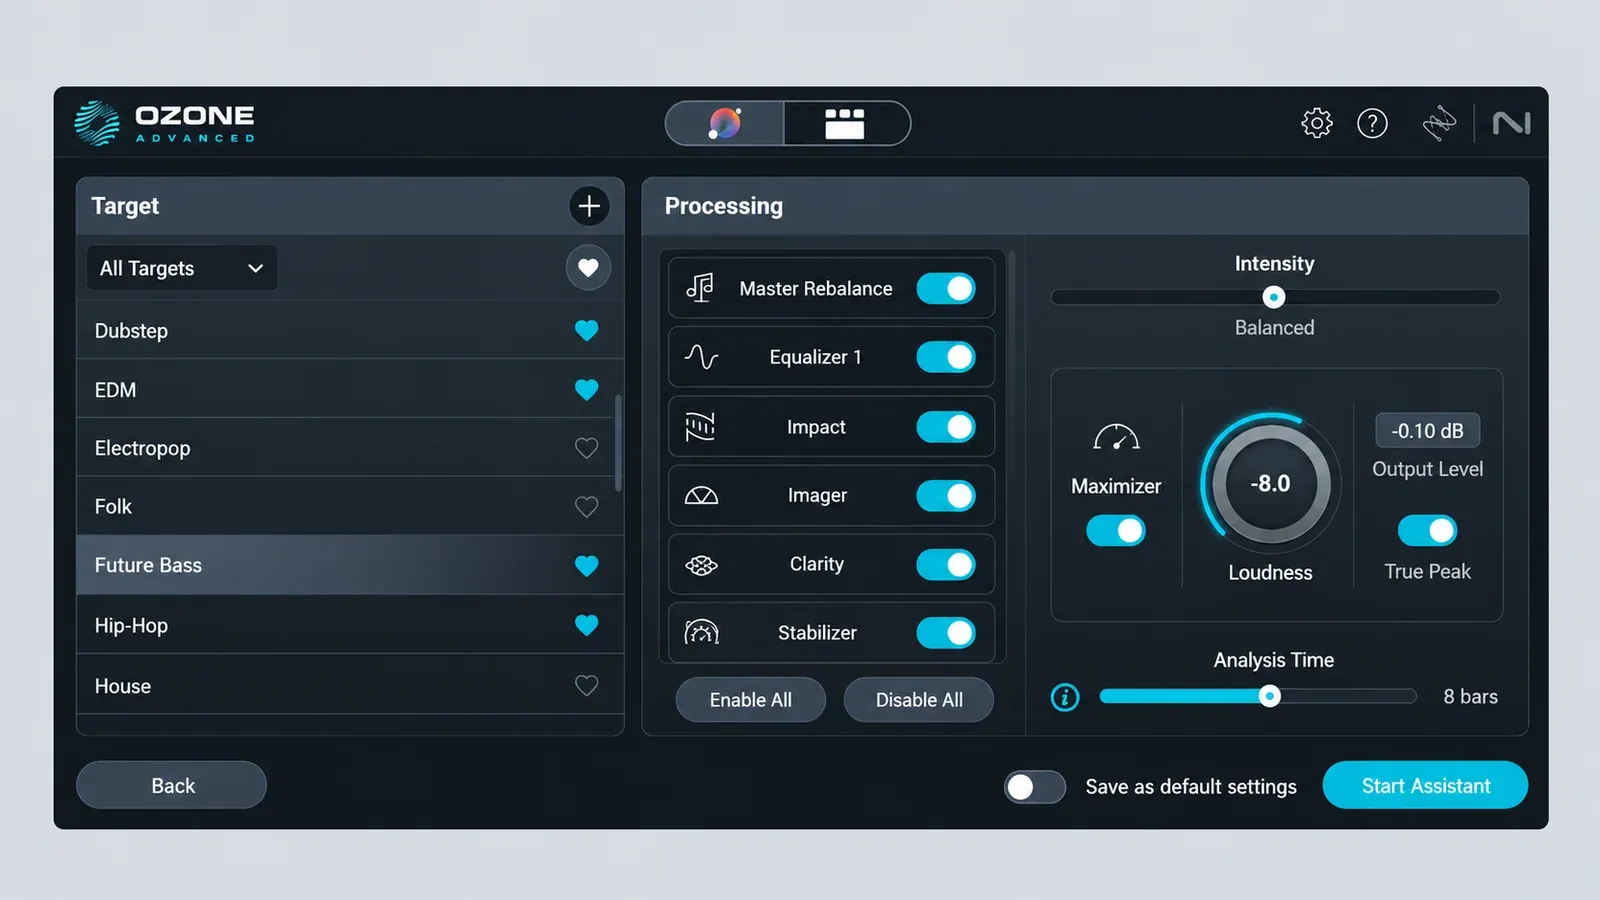Filter targets by favorites heart button
The height and width of the screenshot is (900, 1600).
588,267
